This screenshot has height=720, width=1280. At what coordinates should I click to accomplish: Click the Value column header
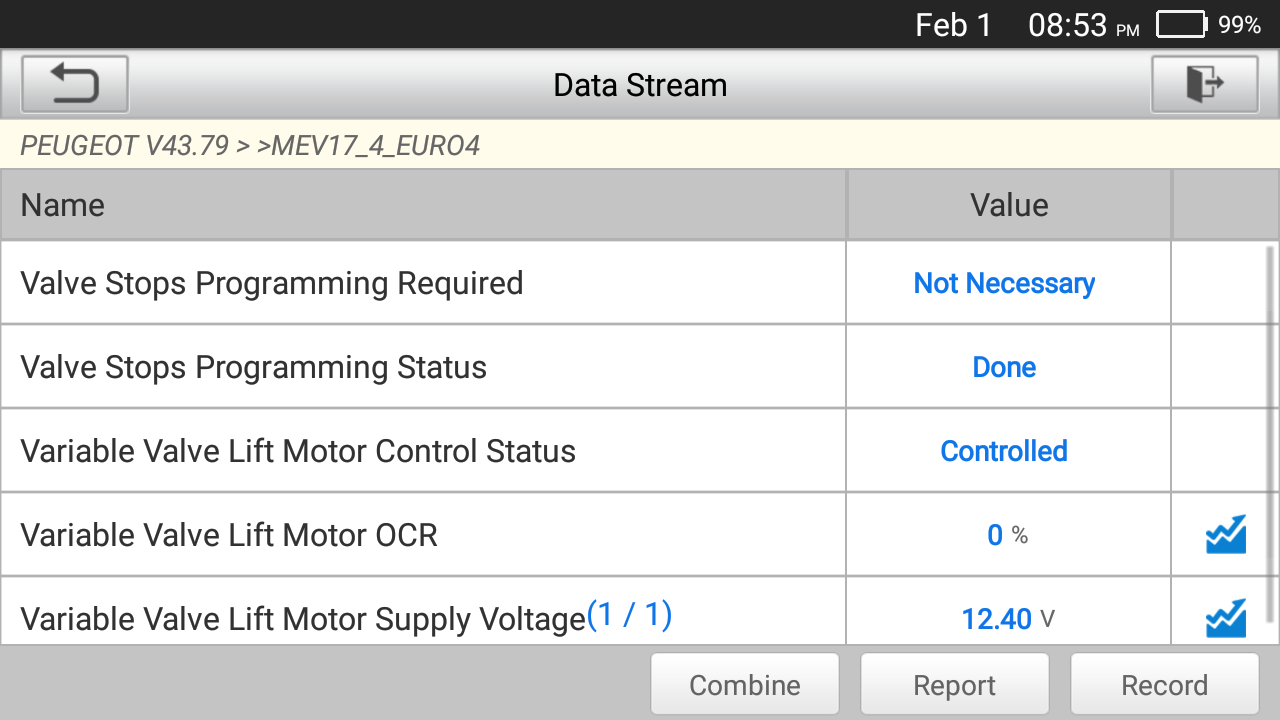click(1009, 205)
